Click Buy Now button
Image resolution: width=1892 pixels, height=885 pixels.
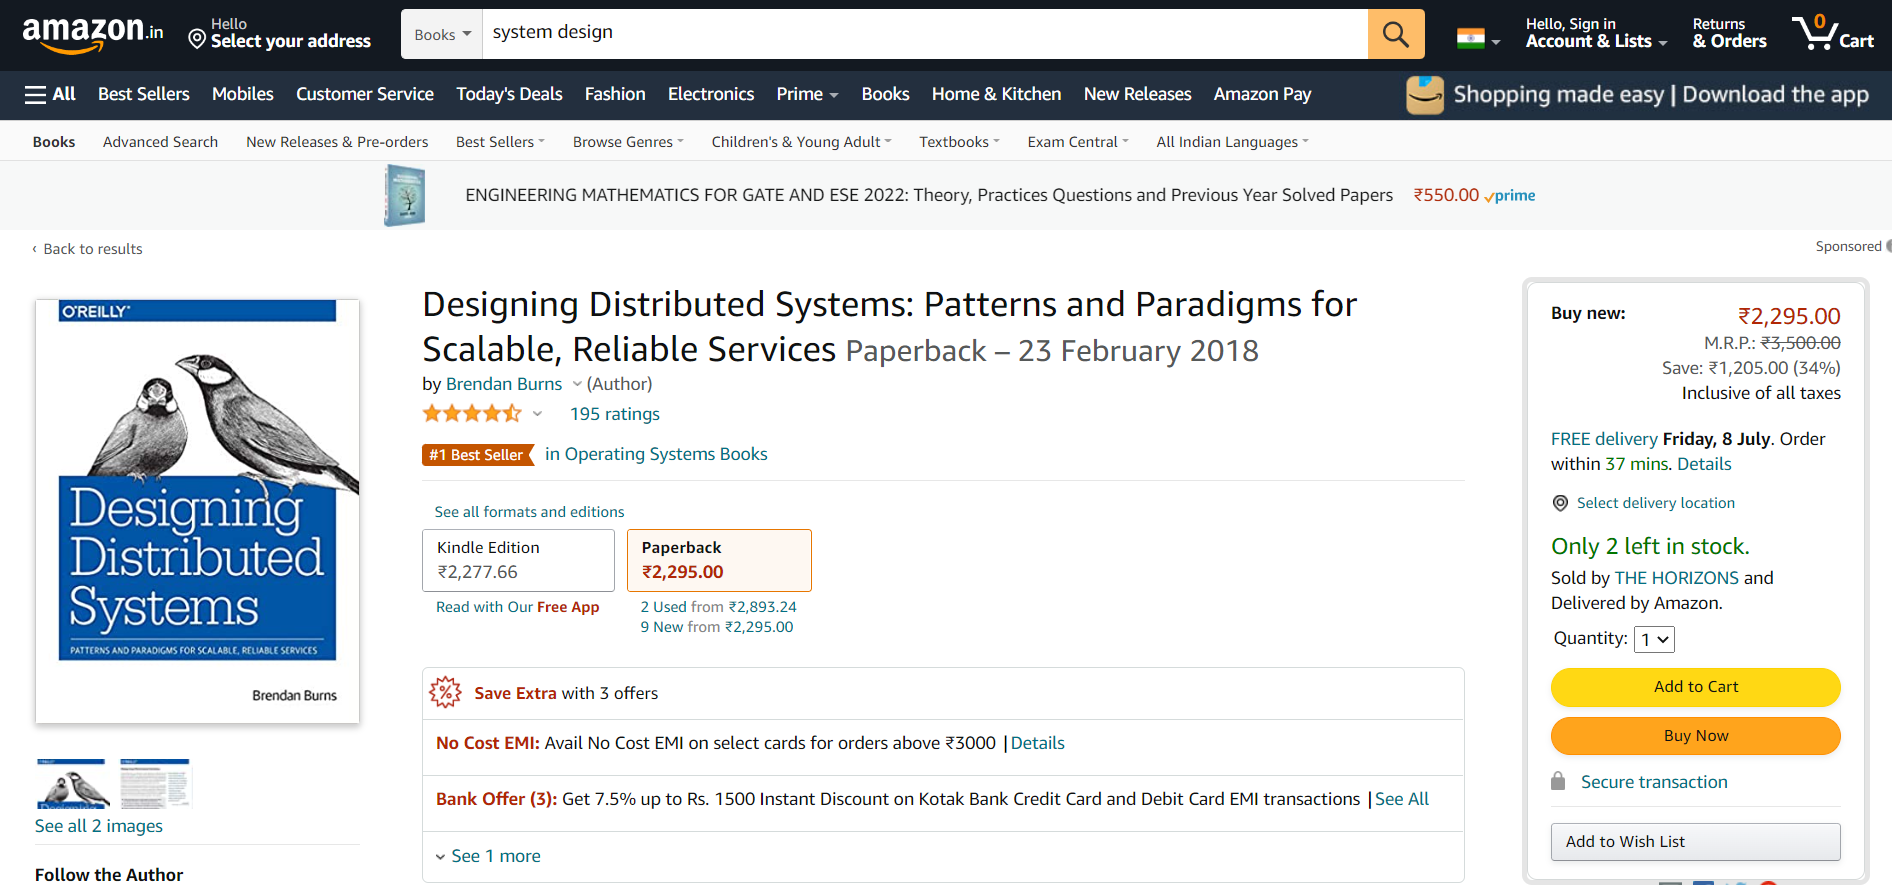pos(1695,736)
